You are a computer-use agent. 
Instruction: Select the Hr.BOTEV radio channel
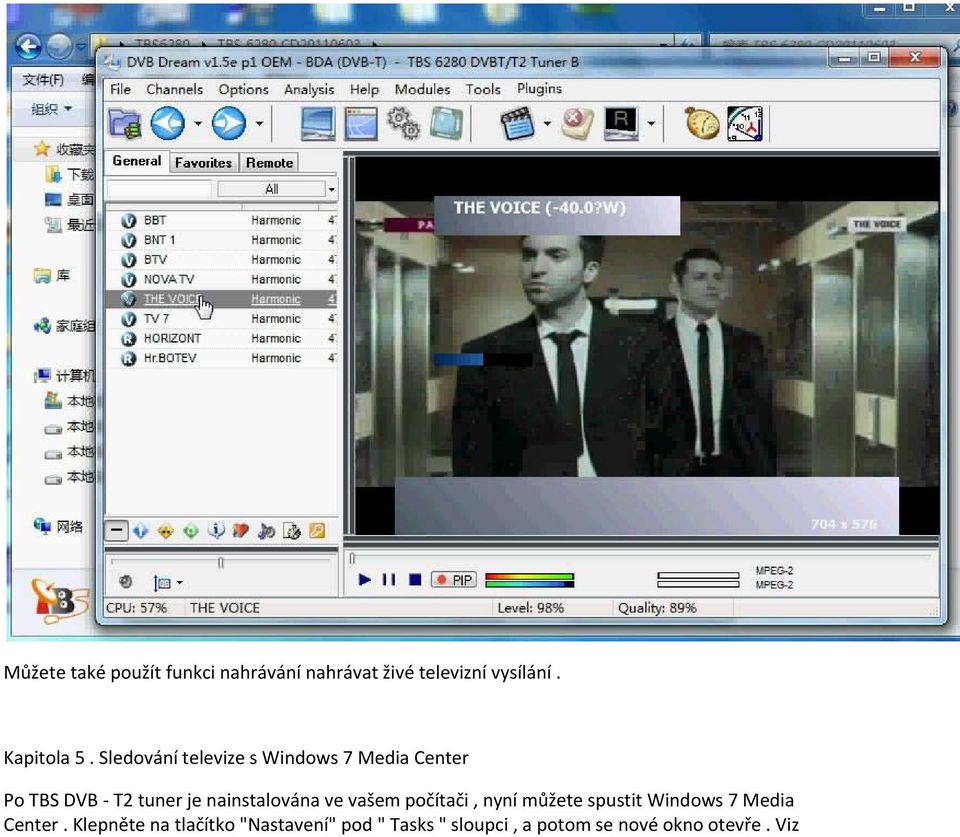pyautogui.click(x=222, y=358)
